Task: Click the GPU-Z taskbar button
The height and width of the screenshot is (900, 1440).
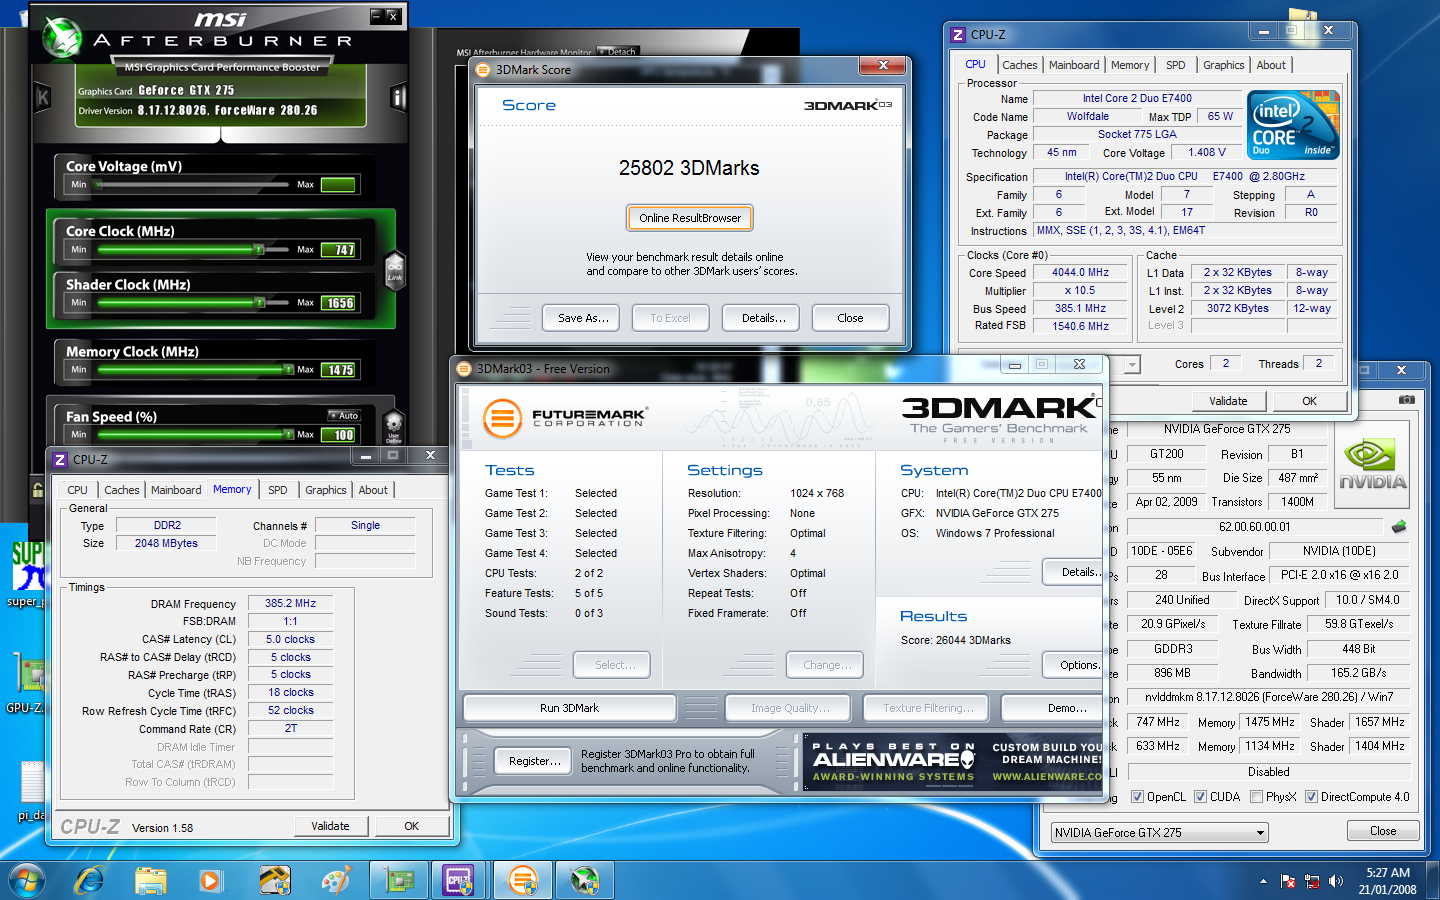Action: coord(399,880)
